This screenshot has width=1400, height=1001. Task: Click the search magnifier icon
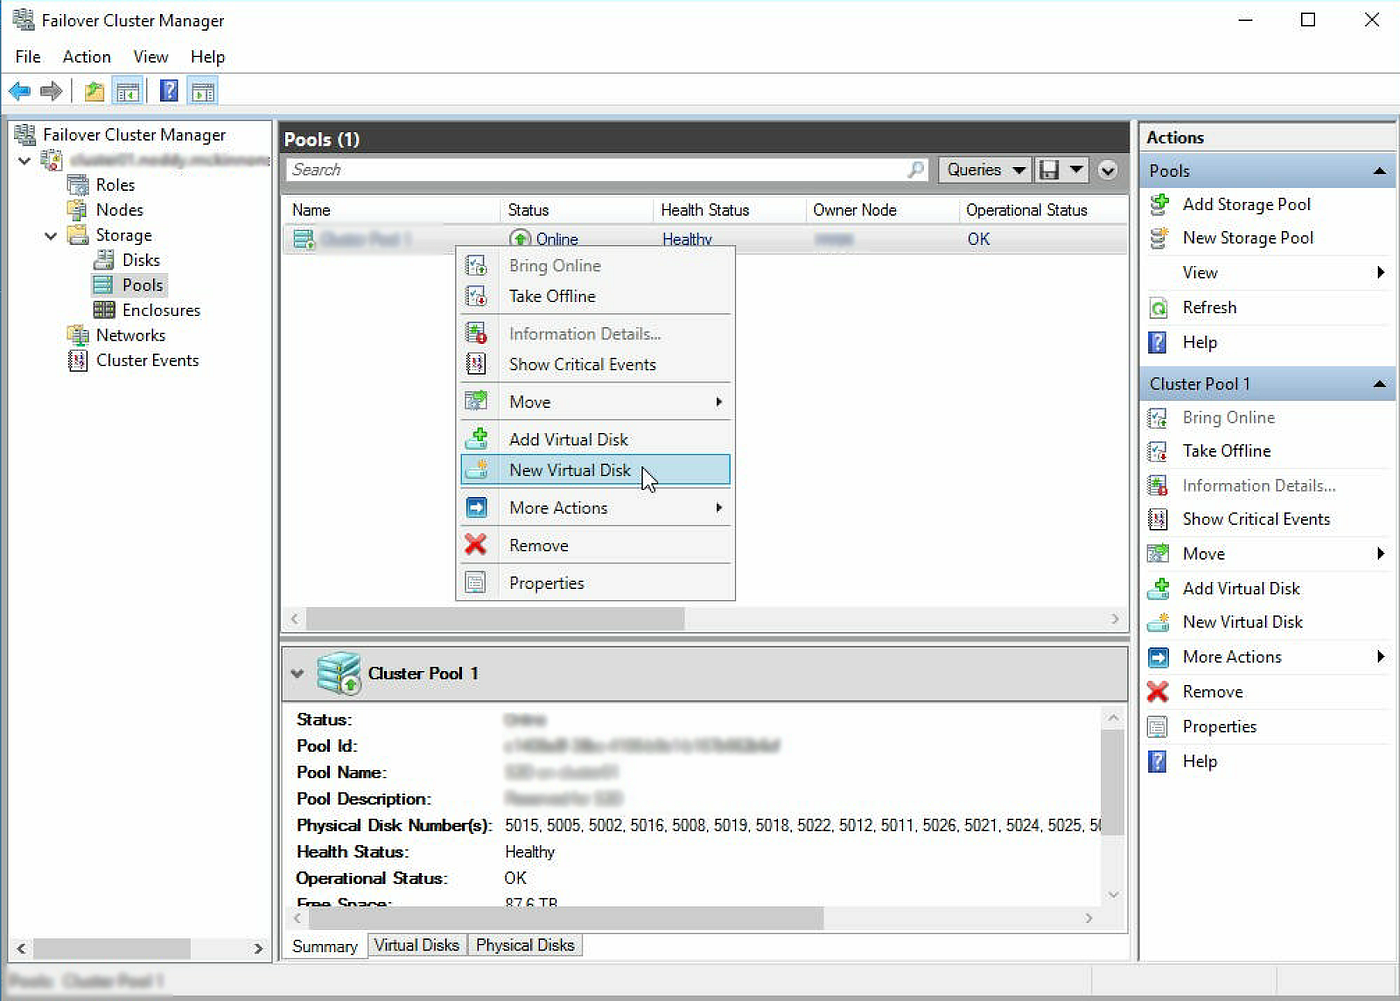click(916, 170)
